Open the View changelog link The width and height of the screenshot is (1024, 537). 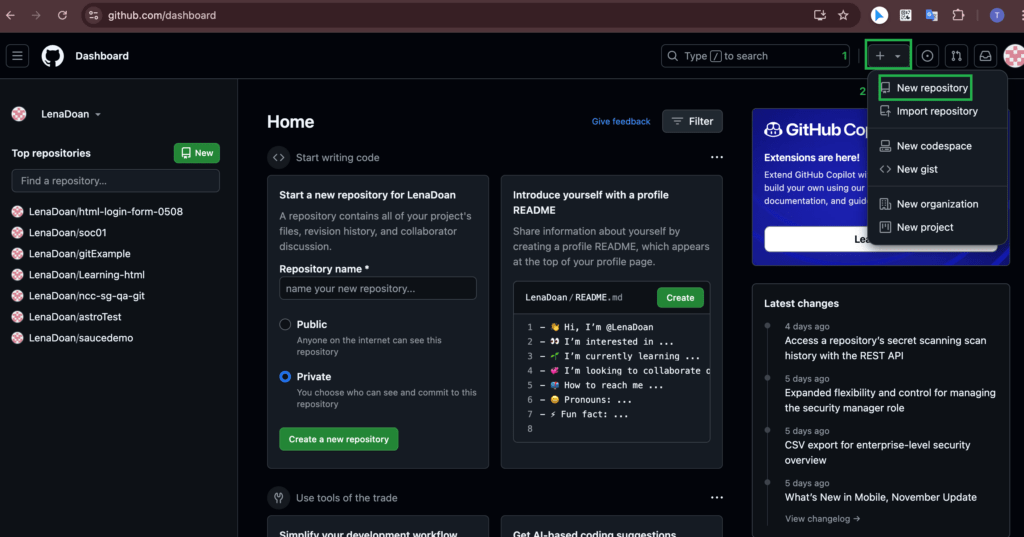pyautogui.click(x=822, y=519)
